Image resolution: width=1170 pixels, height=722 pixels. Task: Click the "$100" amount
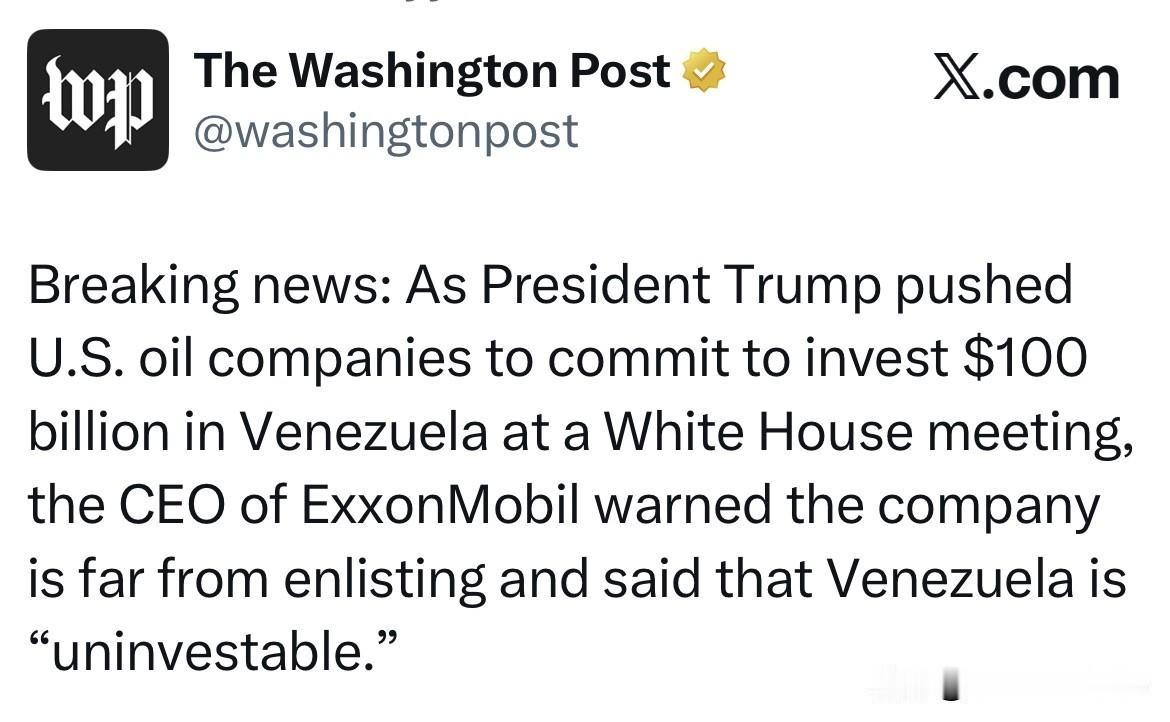pos(1024,359)
